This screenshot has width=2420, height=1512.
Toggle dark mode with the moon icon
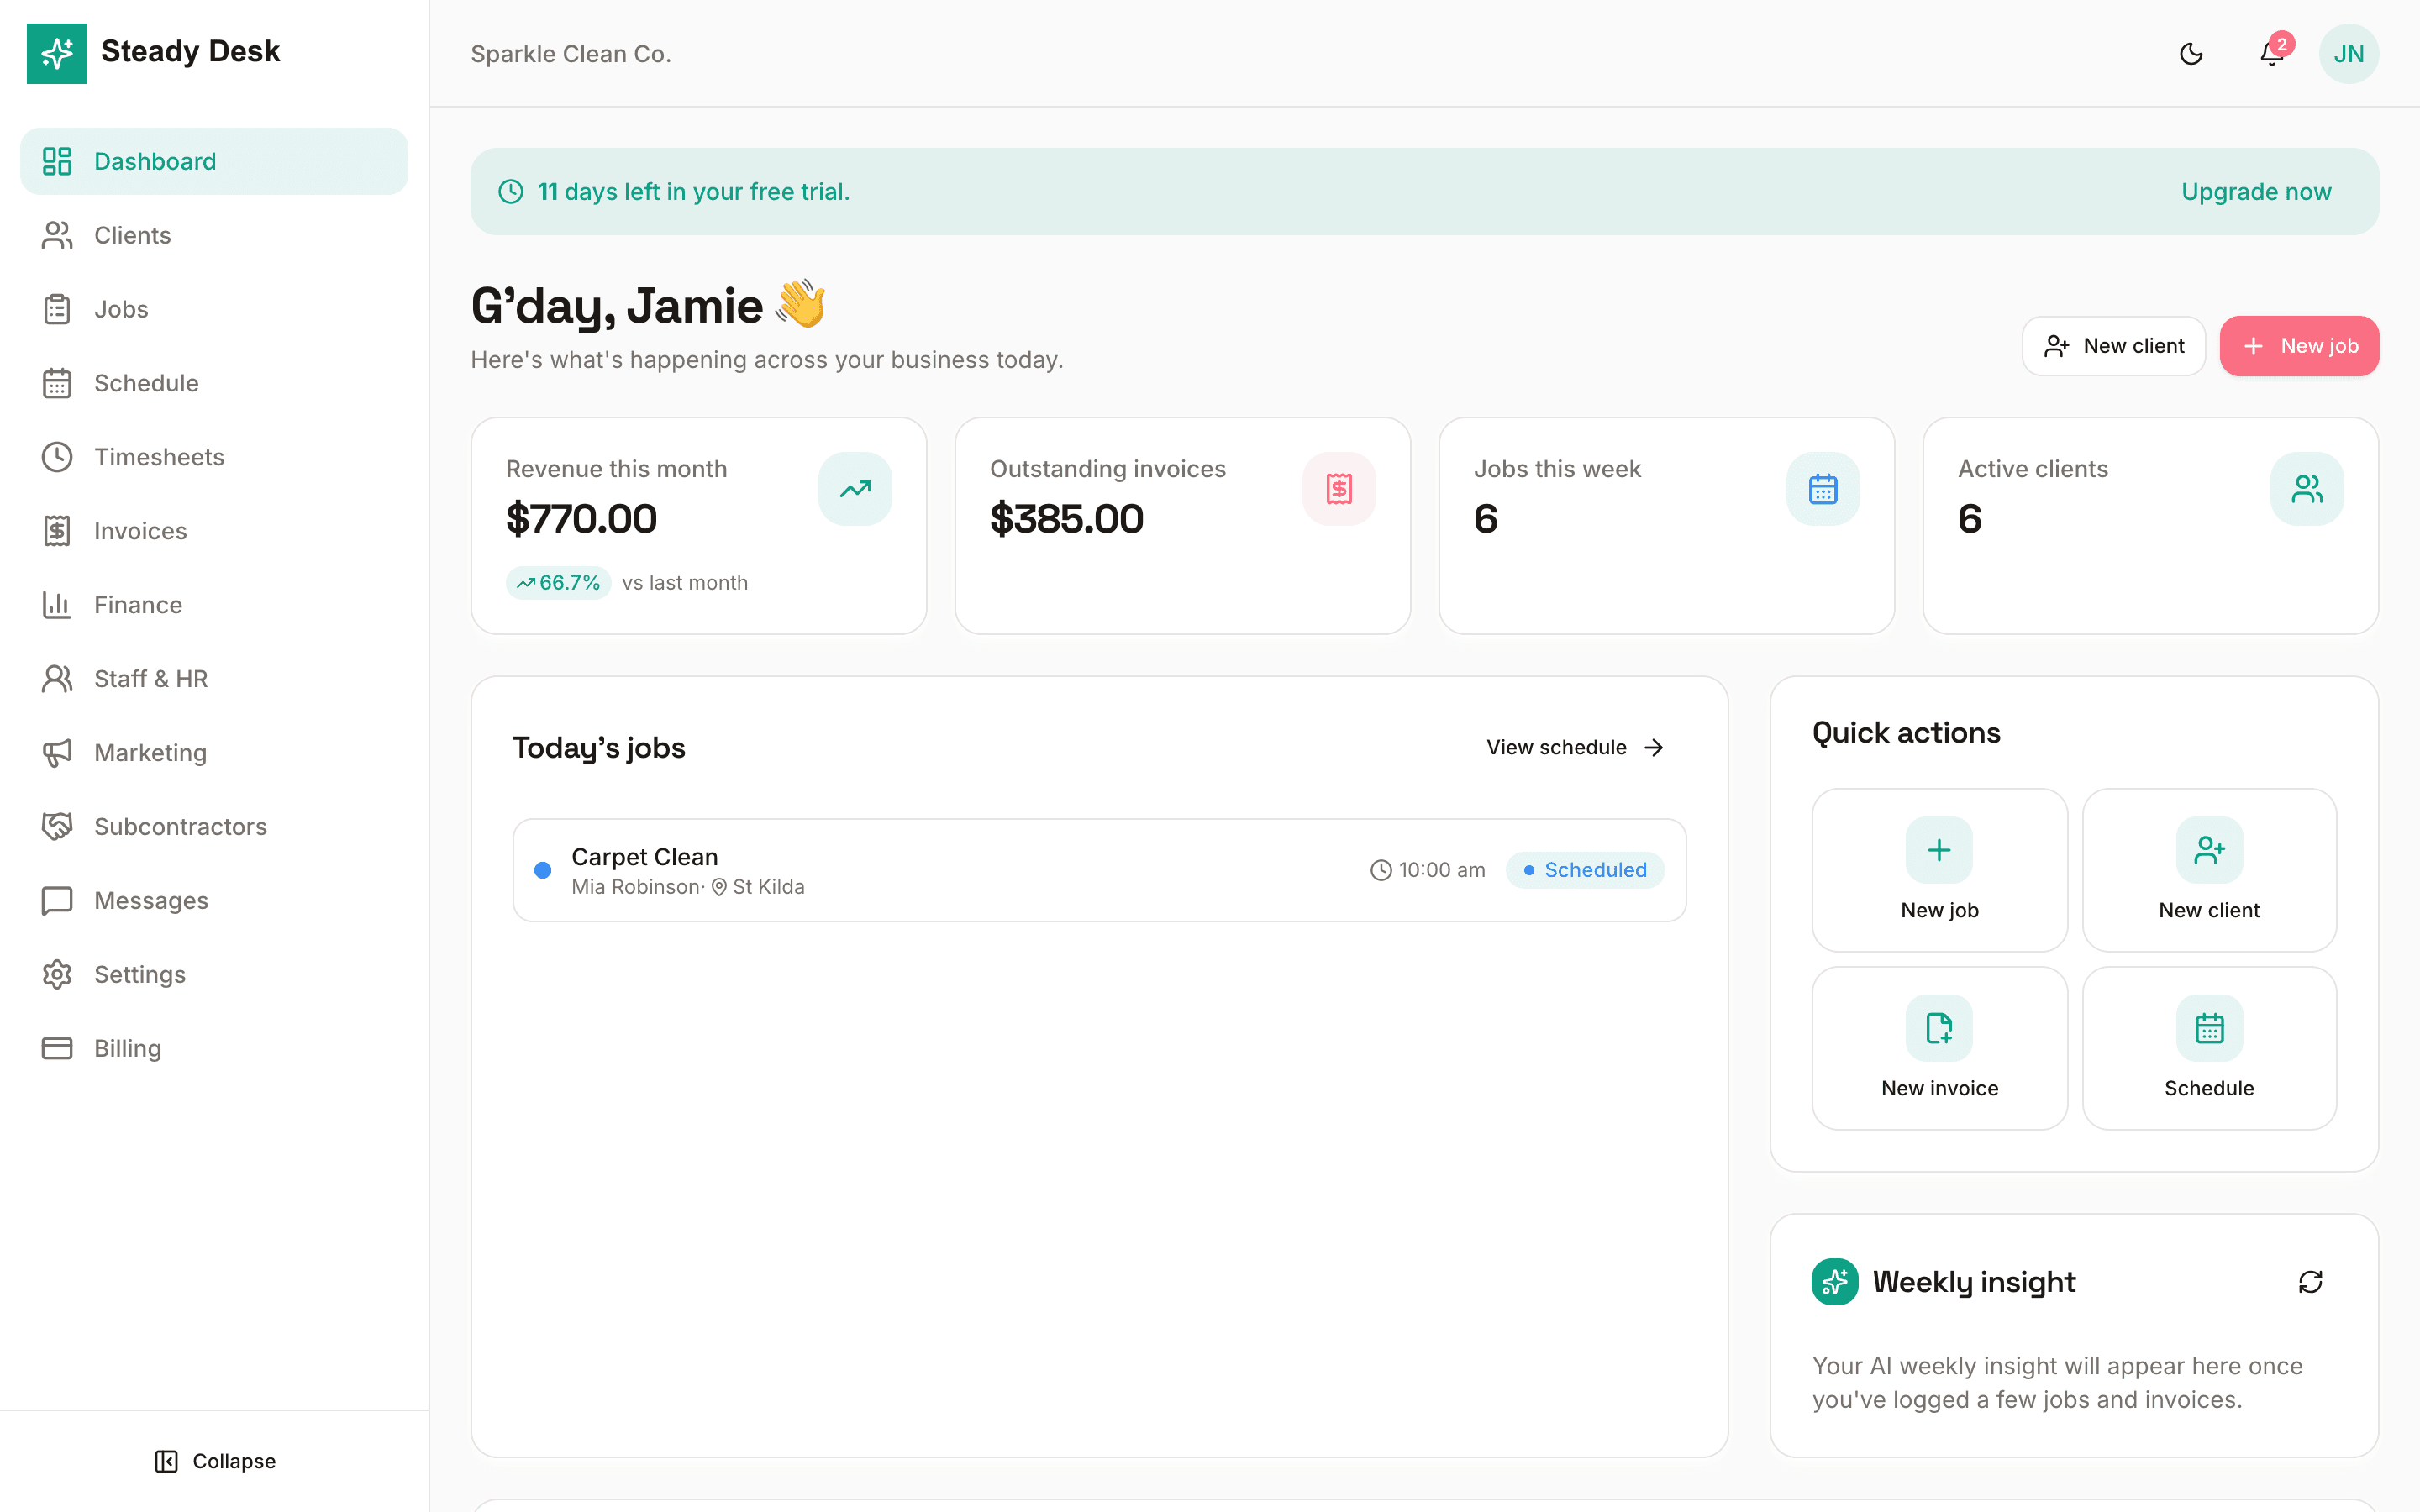(2191, 54)
